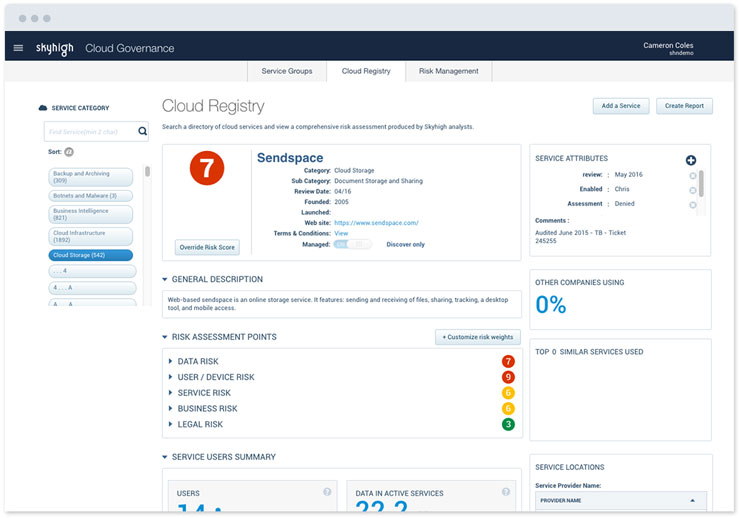Image resolution: width=740 pixels, height=518 pixels.
Task: Click the Provider Name column header
Action: (x=621, y=501)
